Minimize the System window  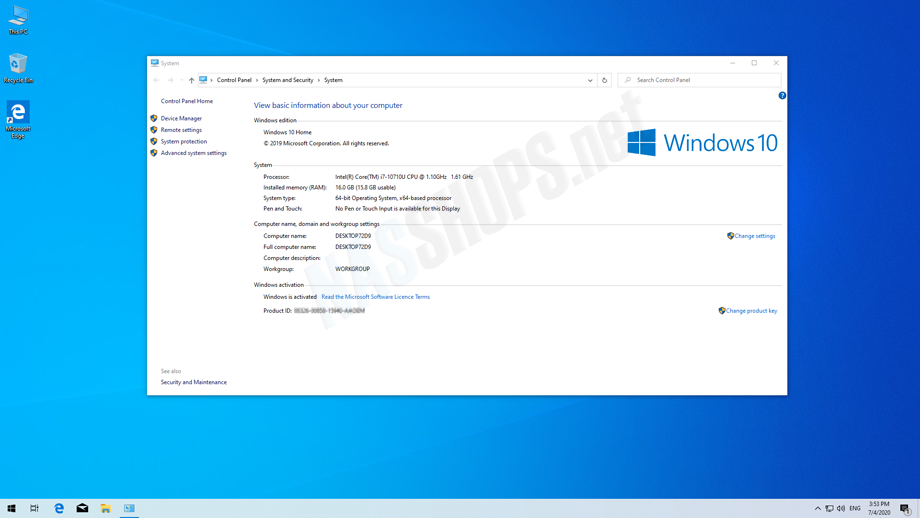coord(732,63)
